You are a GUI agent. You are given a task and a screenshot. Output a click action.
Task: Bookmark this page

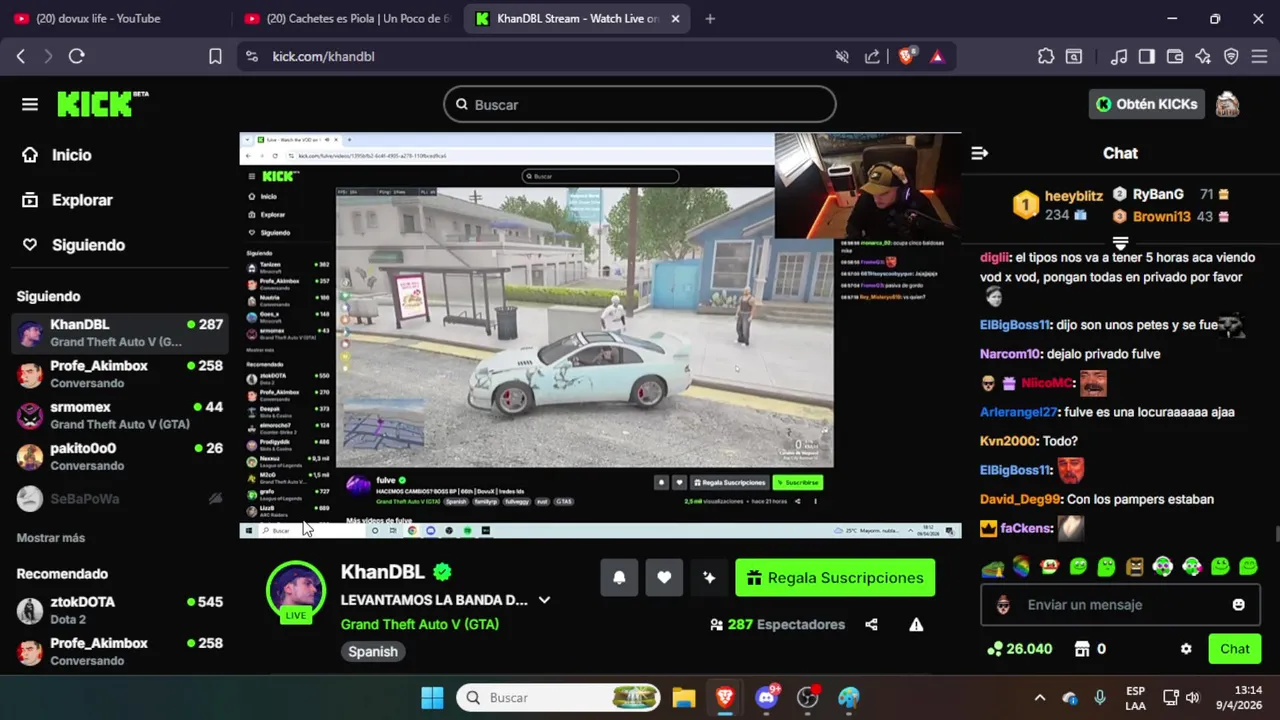coord(215,57)
